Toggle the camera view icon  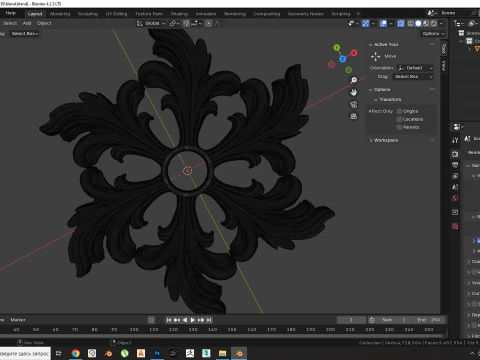[x=354, y=104]
